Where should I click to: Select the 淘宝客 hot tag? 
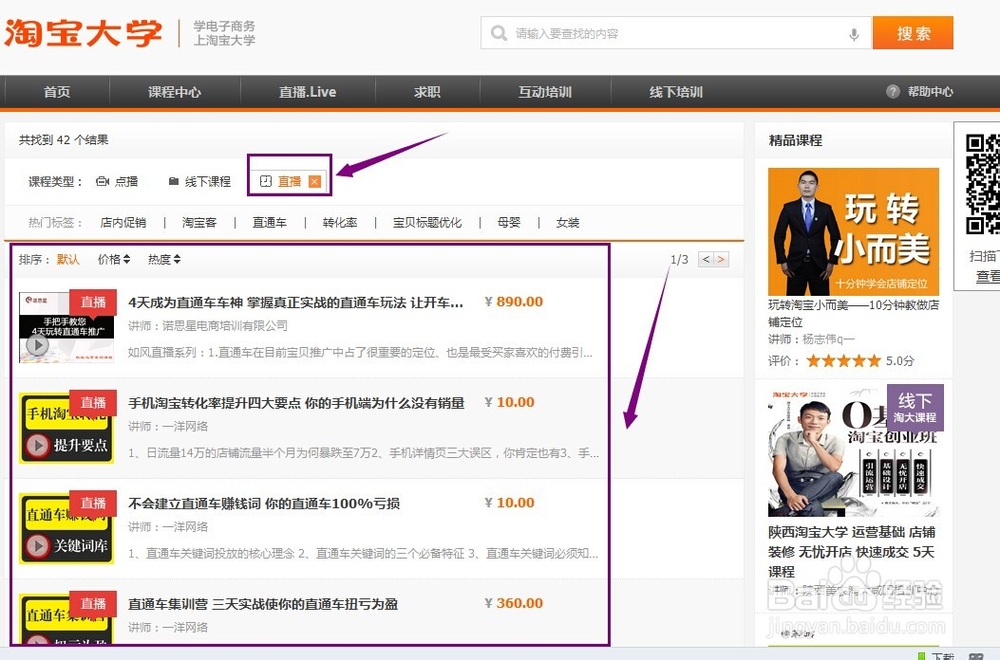click(200, 223)
